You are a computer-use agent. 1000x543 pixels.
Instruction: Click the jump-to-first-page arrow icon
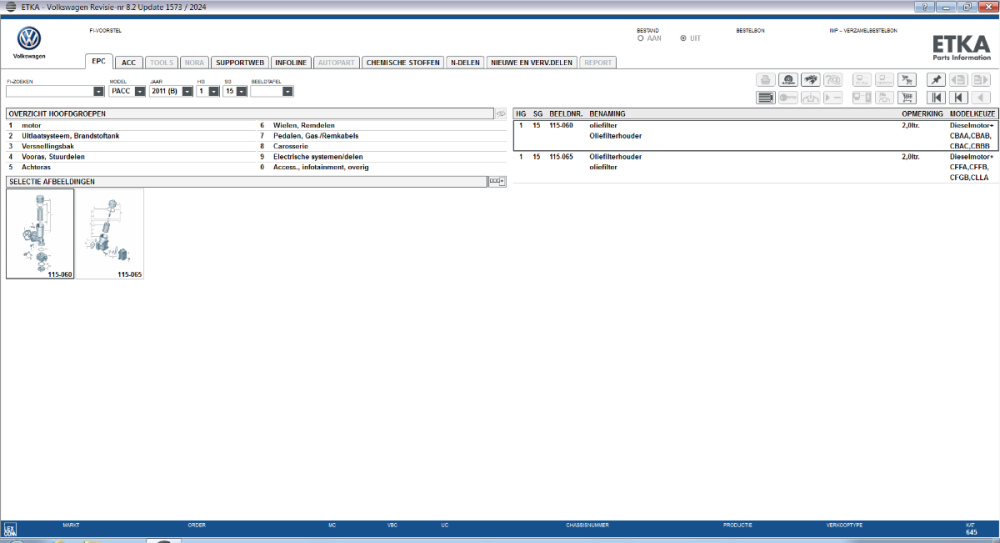click(936, 98)
